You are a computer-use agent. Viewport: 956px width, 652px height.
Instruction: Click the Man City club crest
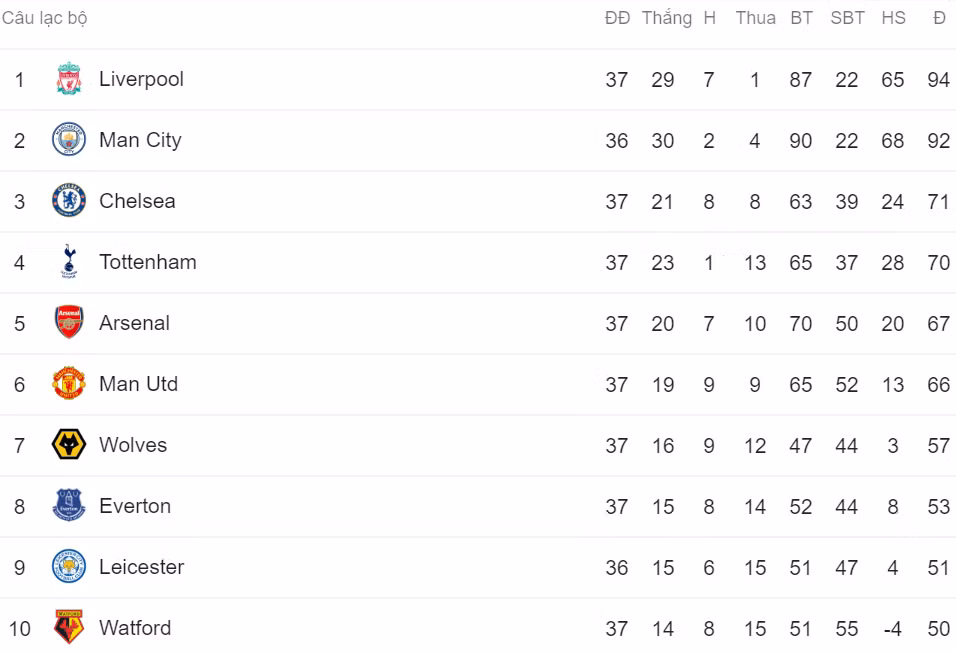click(69, 140)
